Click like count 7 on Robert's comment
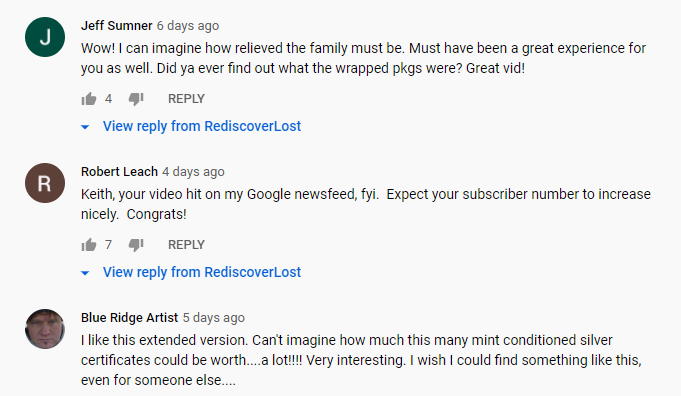 click(x=108, y=245)
